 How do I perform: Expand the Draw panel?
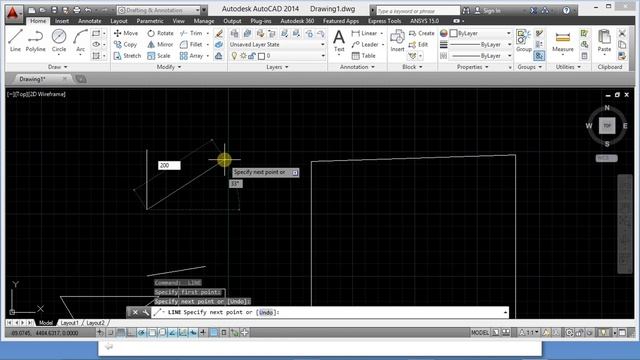58,67
